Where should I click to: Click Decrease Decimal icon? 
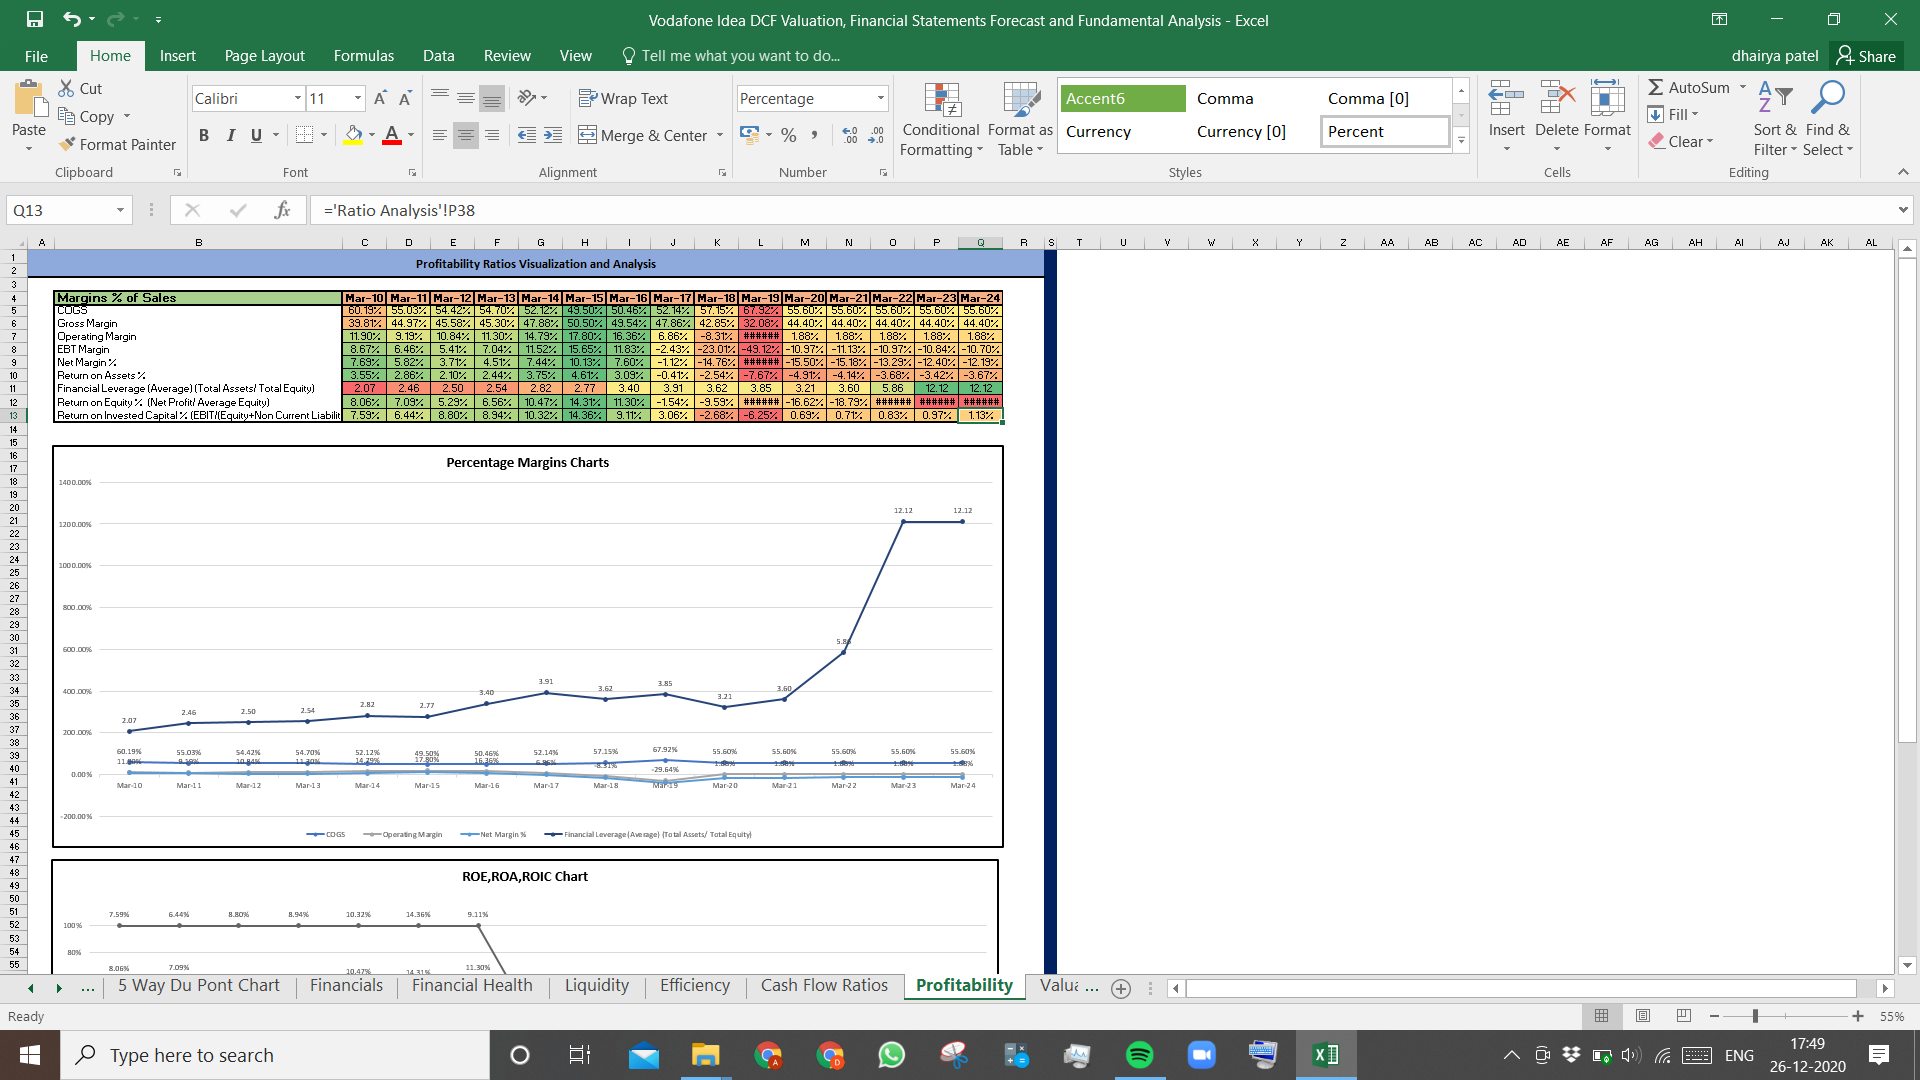click(x=876, y=135)
